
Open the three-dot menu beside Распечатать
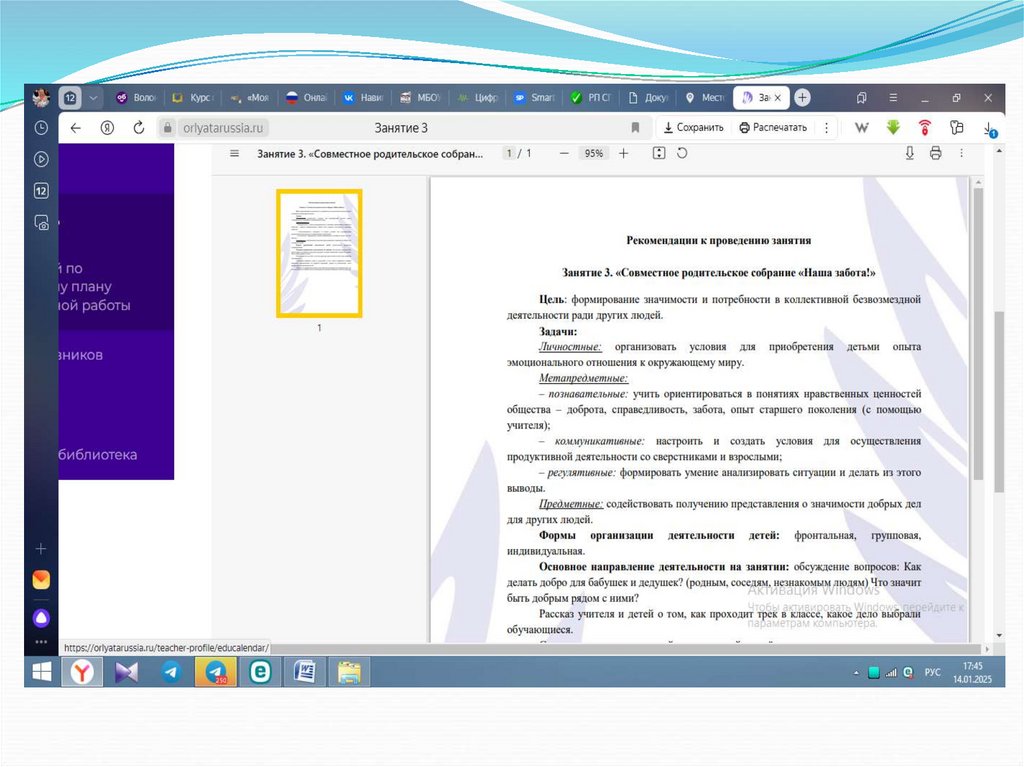826,128
